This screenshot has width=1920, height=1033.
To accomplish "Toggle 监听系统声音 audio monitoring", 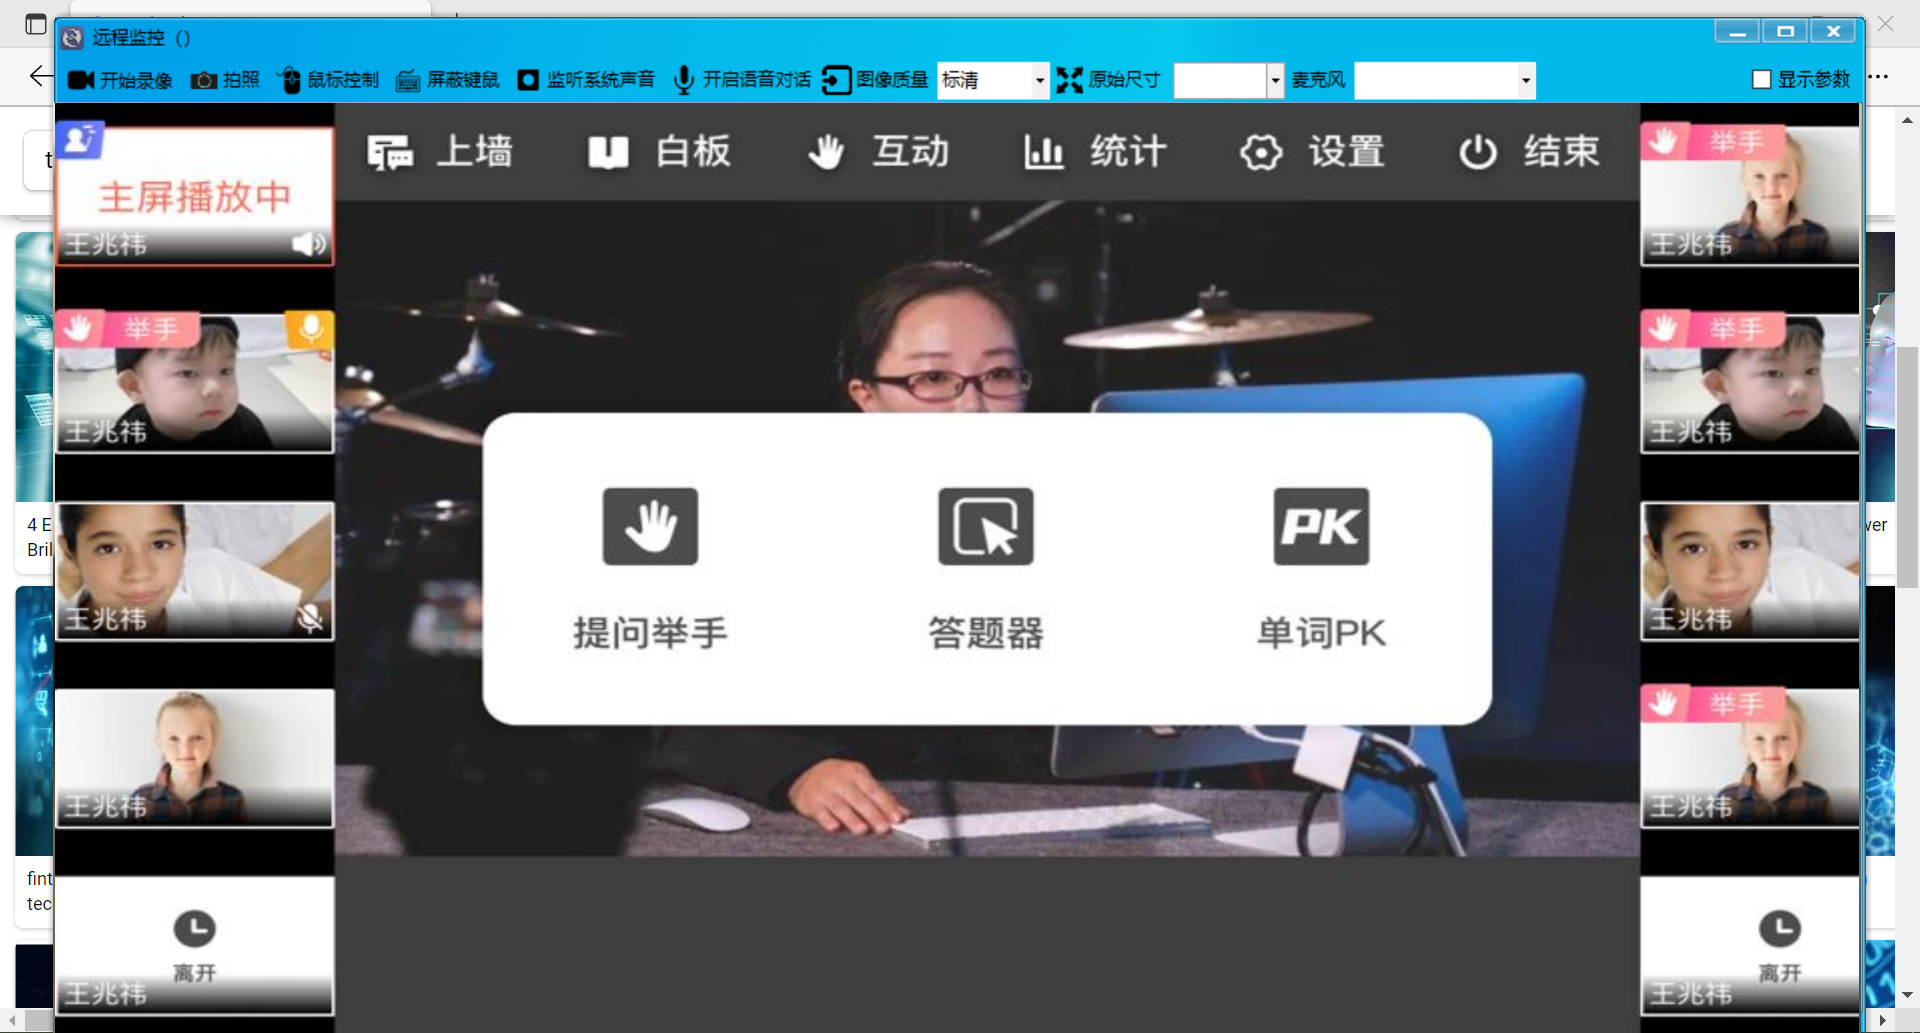I will (528, 80).
